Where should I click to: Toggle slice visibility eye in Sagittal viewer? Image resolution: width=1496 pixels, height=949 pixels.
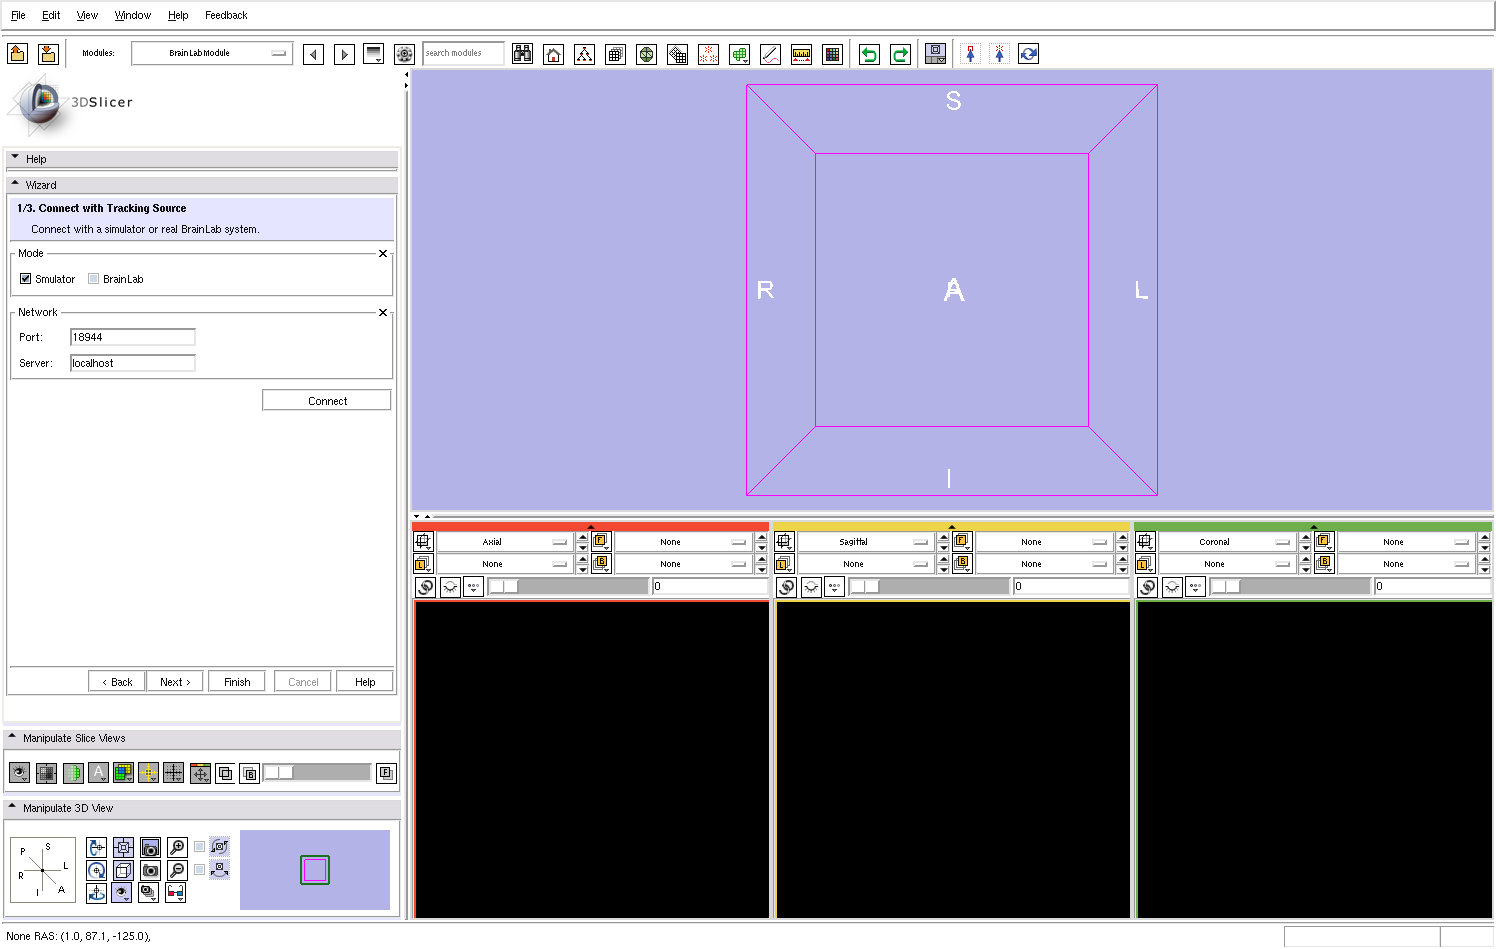[811, 587]
